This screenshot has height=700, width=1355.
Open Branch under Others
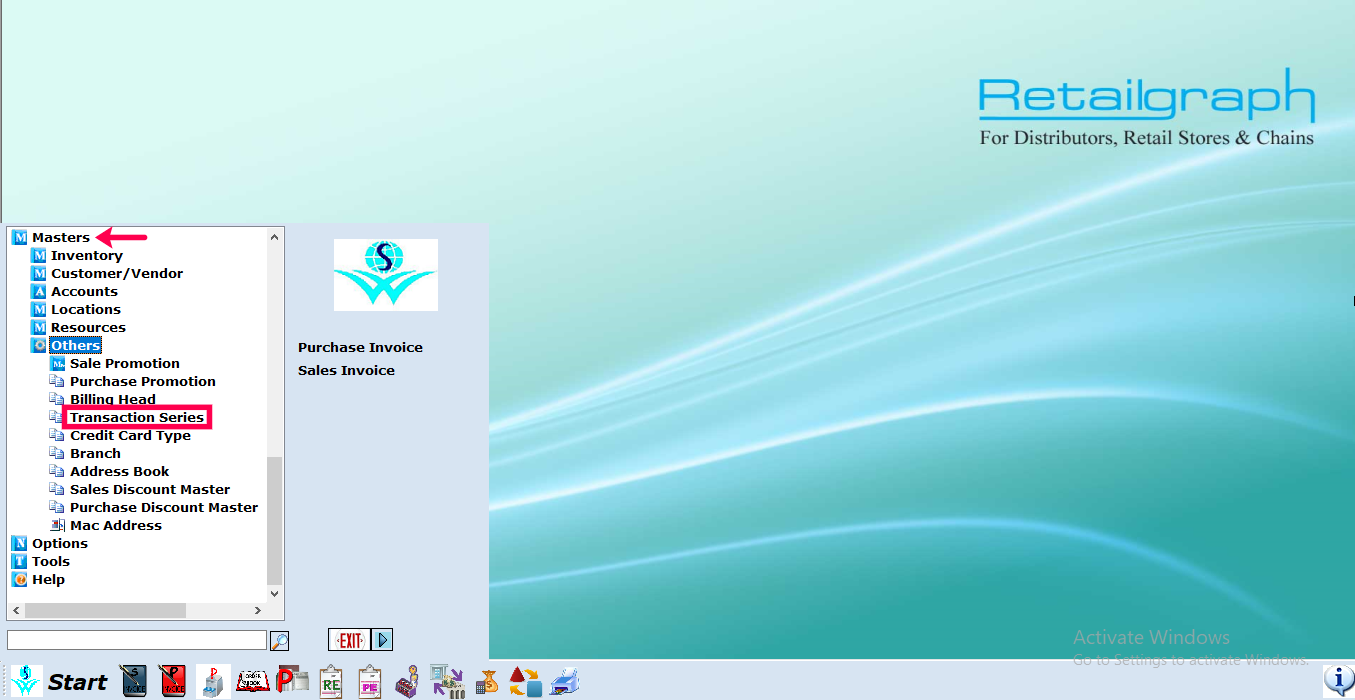[x=95, y=454]
